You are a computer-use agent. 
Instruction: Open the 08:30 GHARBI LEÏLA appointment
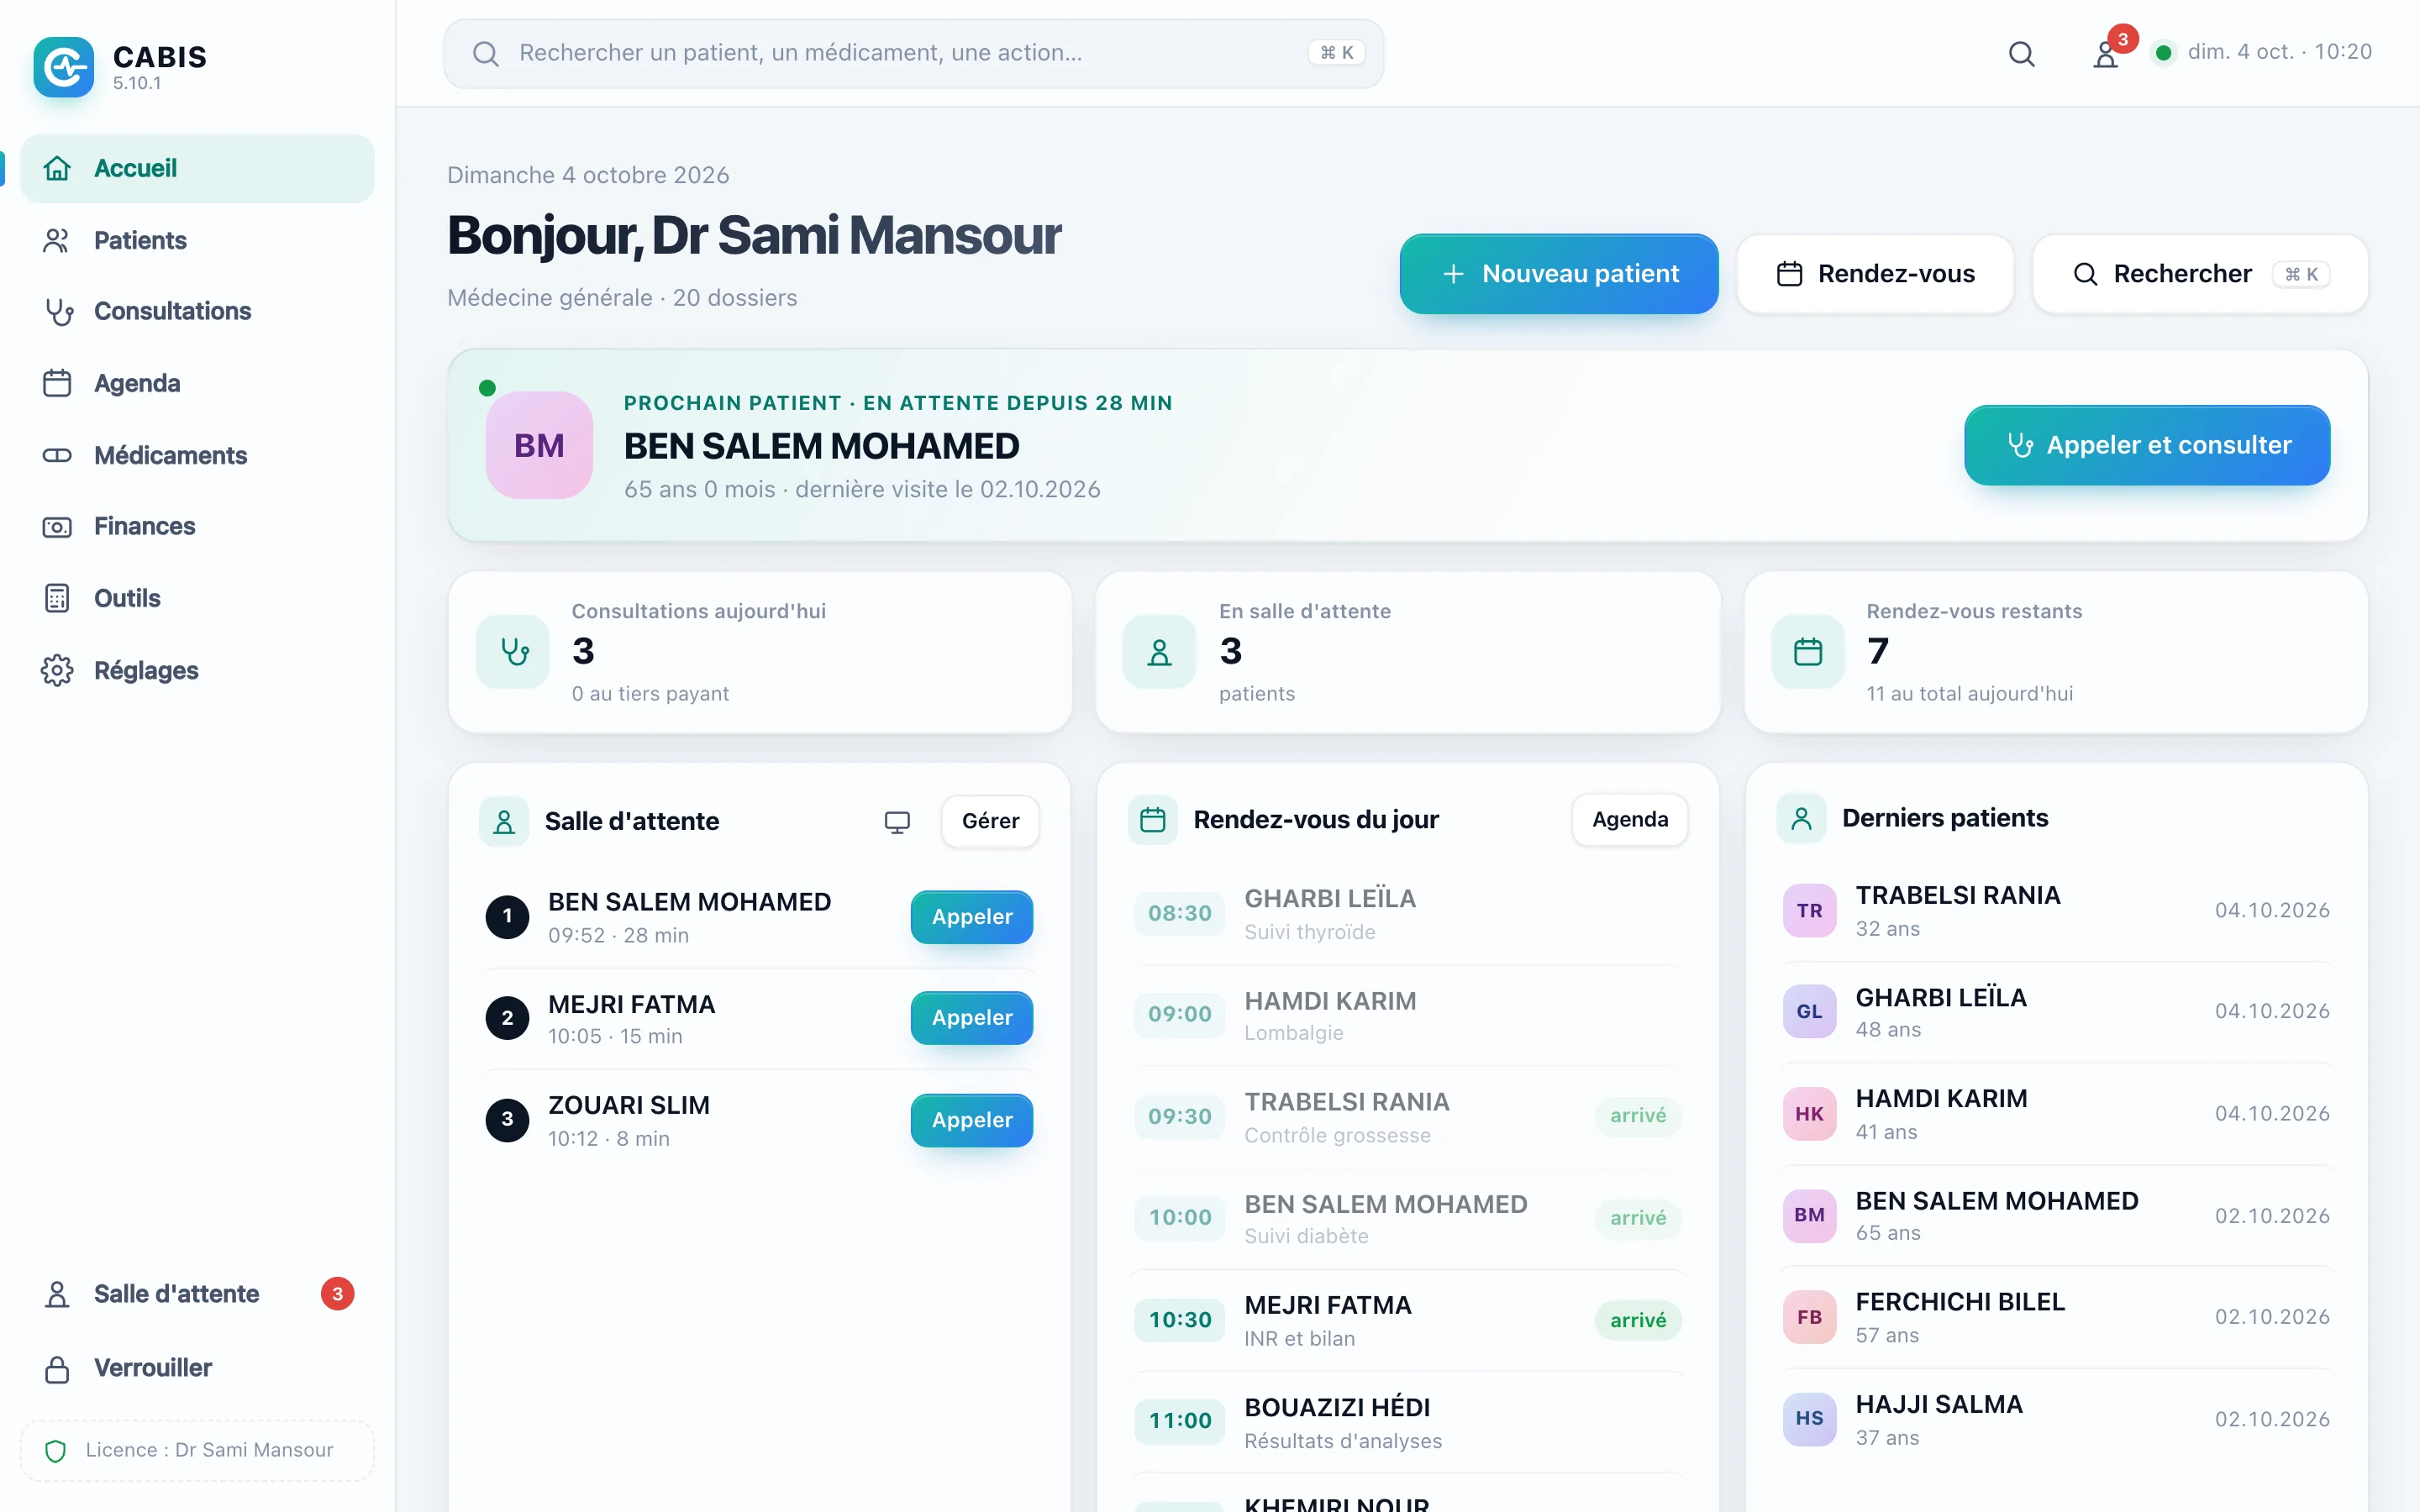tap(1407, 914)
